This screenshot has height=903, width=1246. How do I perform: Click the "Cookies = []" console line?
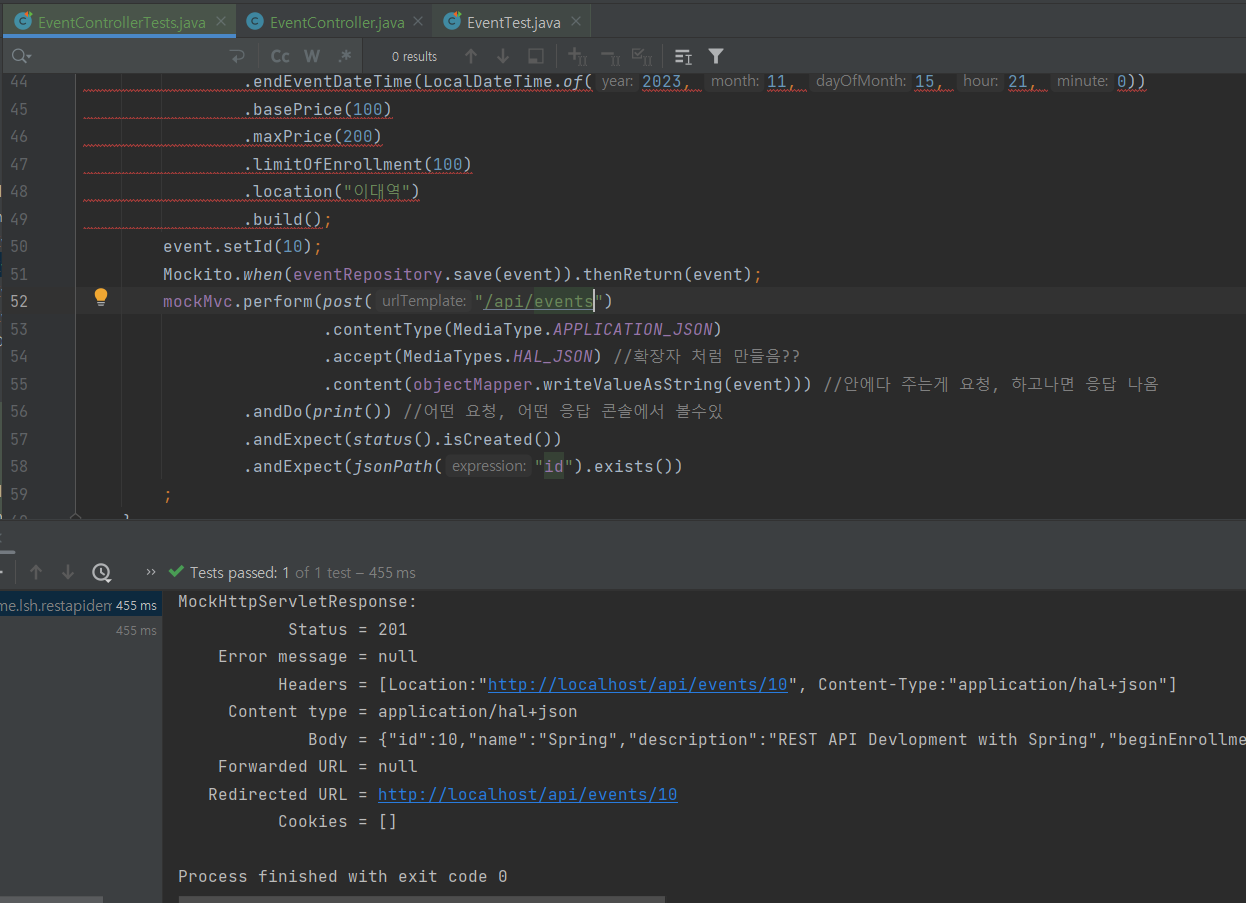338,822
